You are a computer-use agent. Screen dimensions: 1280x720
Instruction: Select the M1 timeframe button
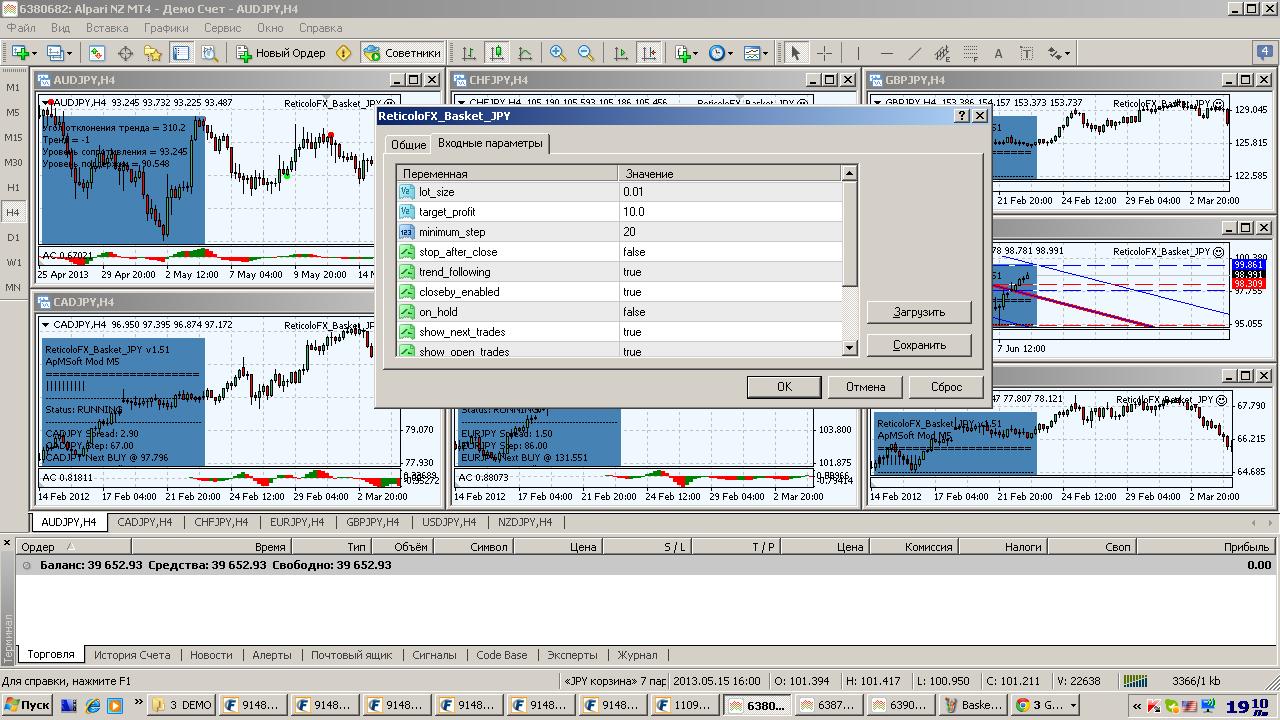(x=13, y=87)
